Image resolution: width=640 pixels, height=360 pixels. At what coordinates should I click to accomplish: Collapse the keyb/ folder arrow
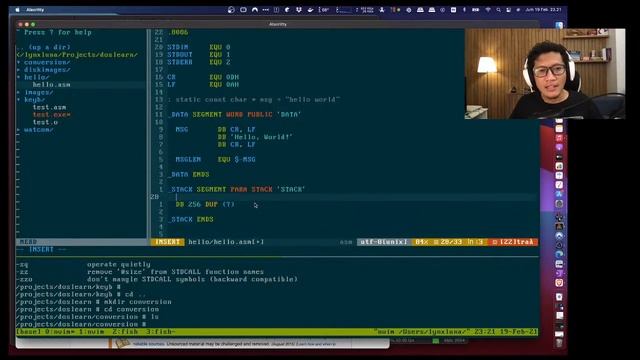pos(19,100)
